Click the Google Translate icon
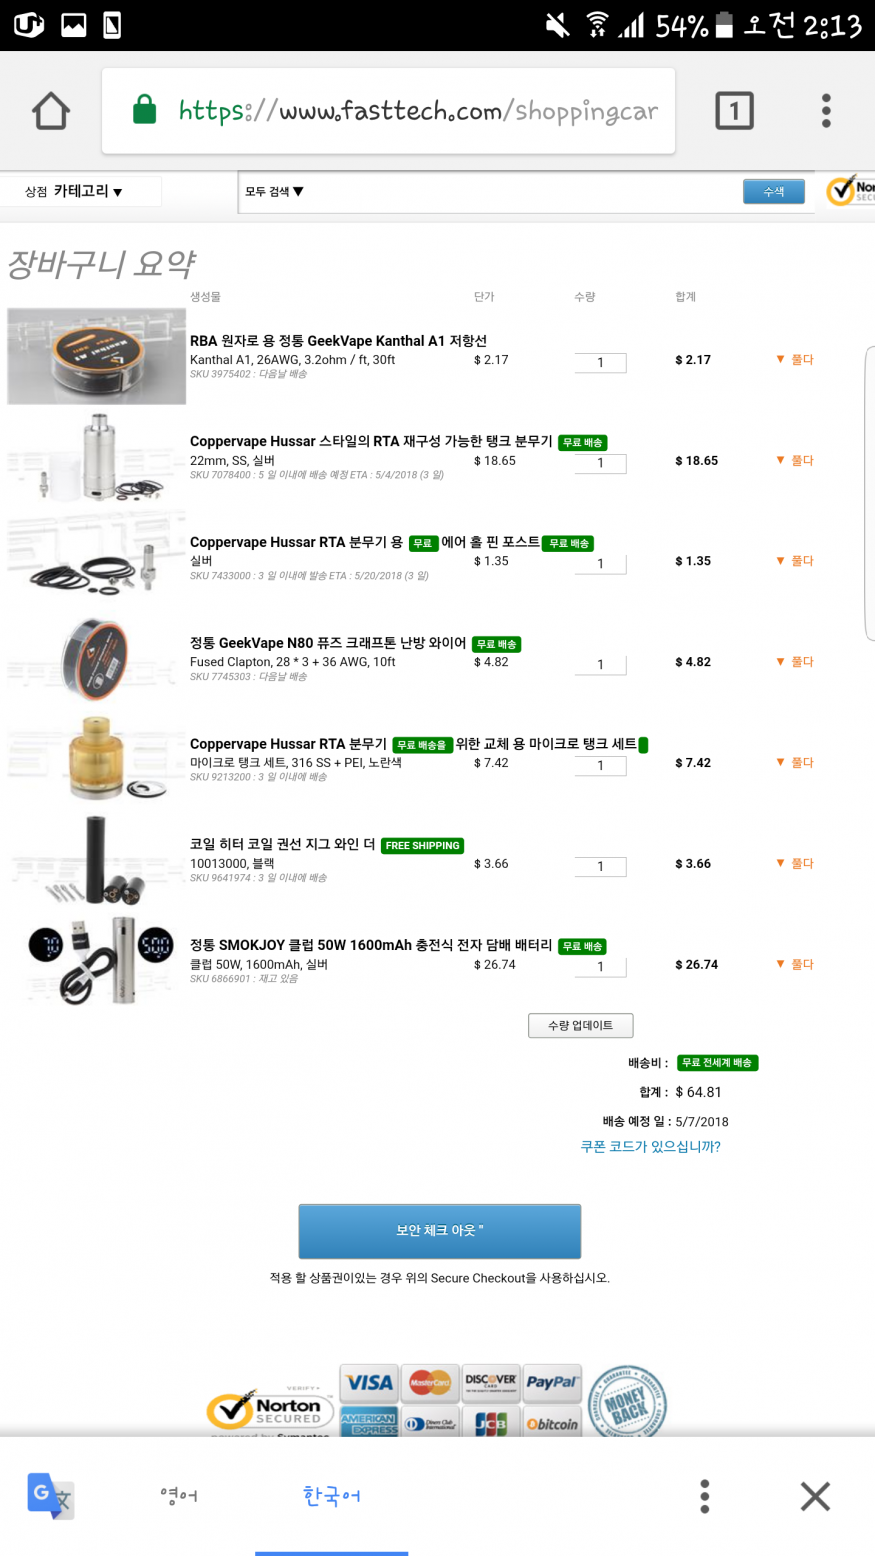Viewport: 875px width, 1556px height. click(50, 1496)
